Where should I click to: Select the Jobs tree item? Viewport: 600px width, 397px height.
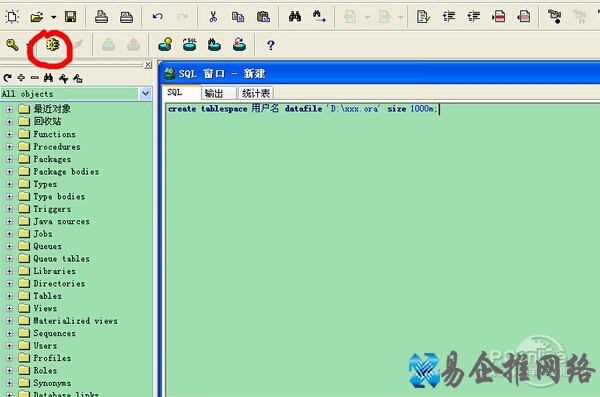click(x=43, y=234)
